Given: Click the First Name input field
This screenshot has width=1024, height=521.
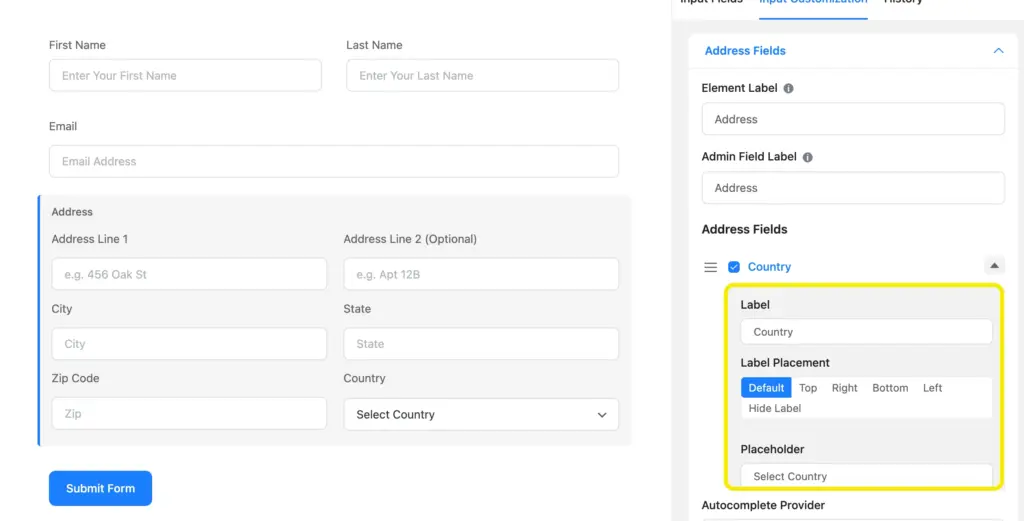Looking at the screenshot, I should coord(185,76).
